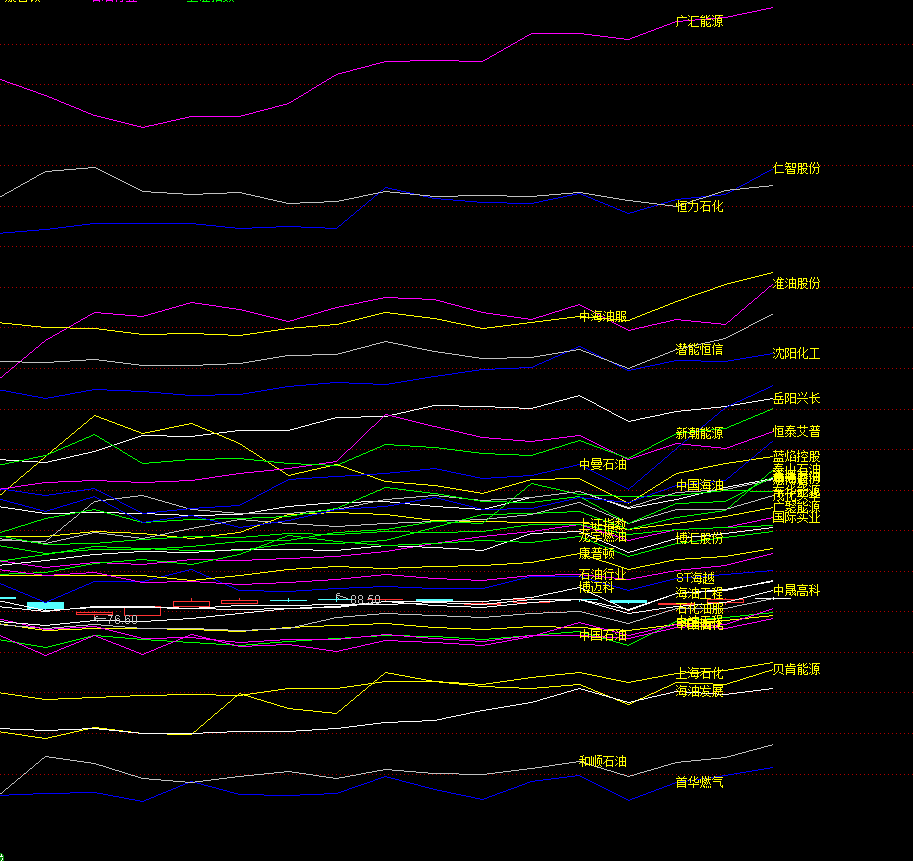Click the 国际实业 label
This screenshot has height=861, width=913.
coord(796,517)
